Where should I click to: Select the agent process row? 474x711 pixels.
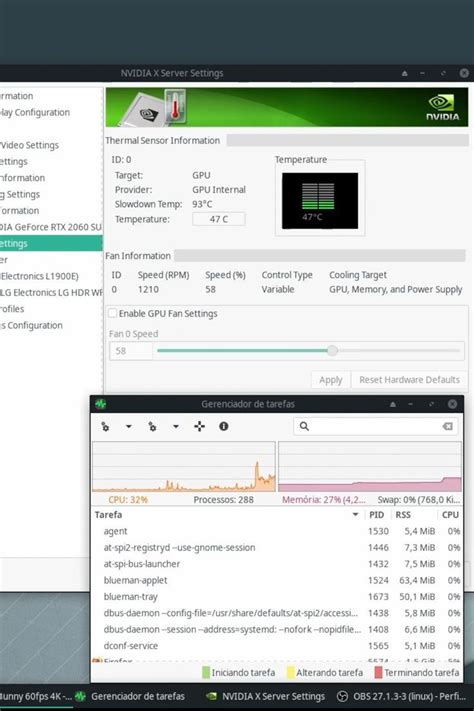277,531
